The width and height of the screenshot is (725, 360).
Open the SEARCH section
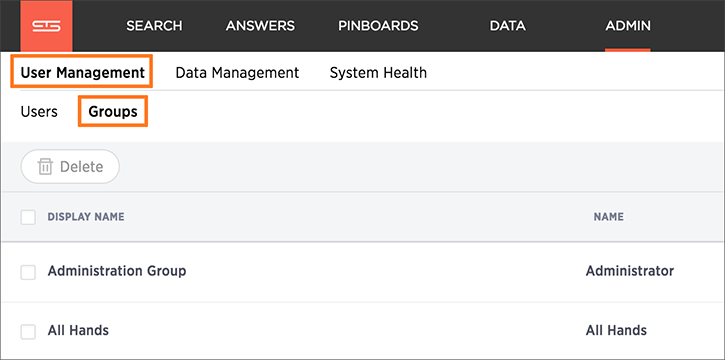click(154, 26)
